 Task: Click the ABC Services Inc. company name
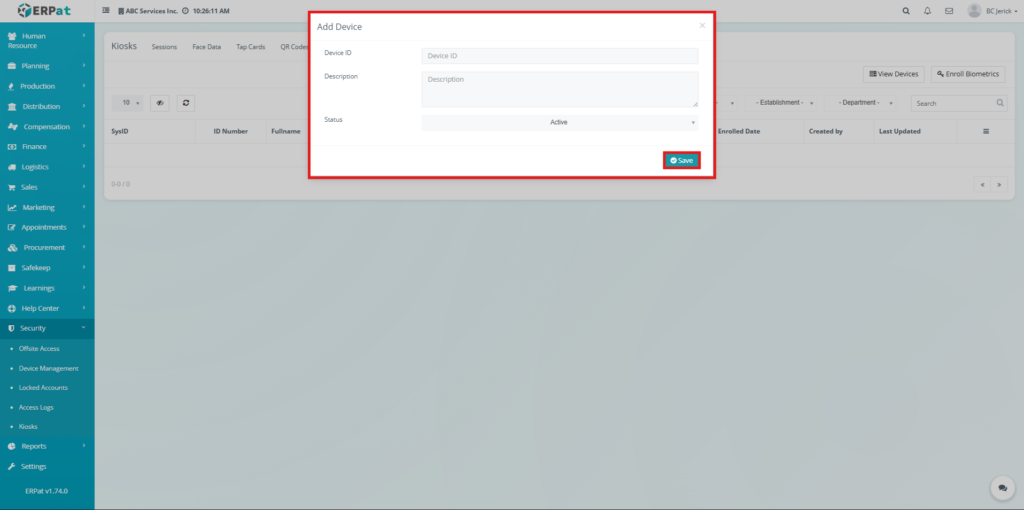(152, 11)
